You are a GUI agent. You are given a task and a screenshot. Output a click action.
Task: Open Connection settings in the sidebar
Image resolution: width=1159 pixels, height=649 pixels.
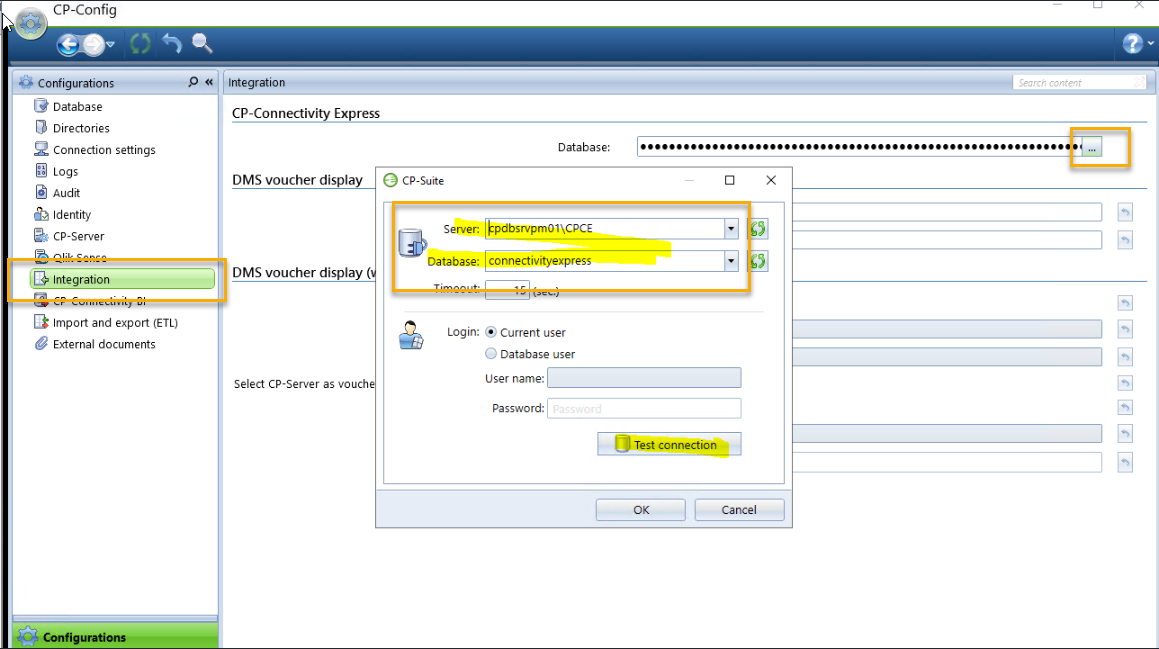point(104,150)
